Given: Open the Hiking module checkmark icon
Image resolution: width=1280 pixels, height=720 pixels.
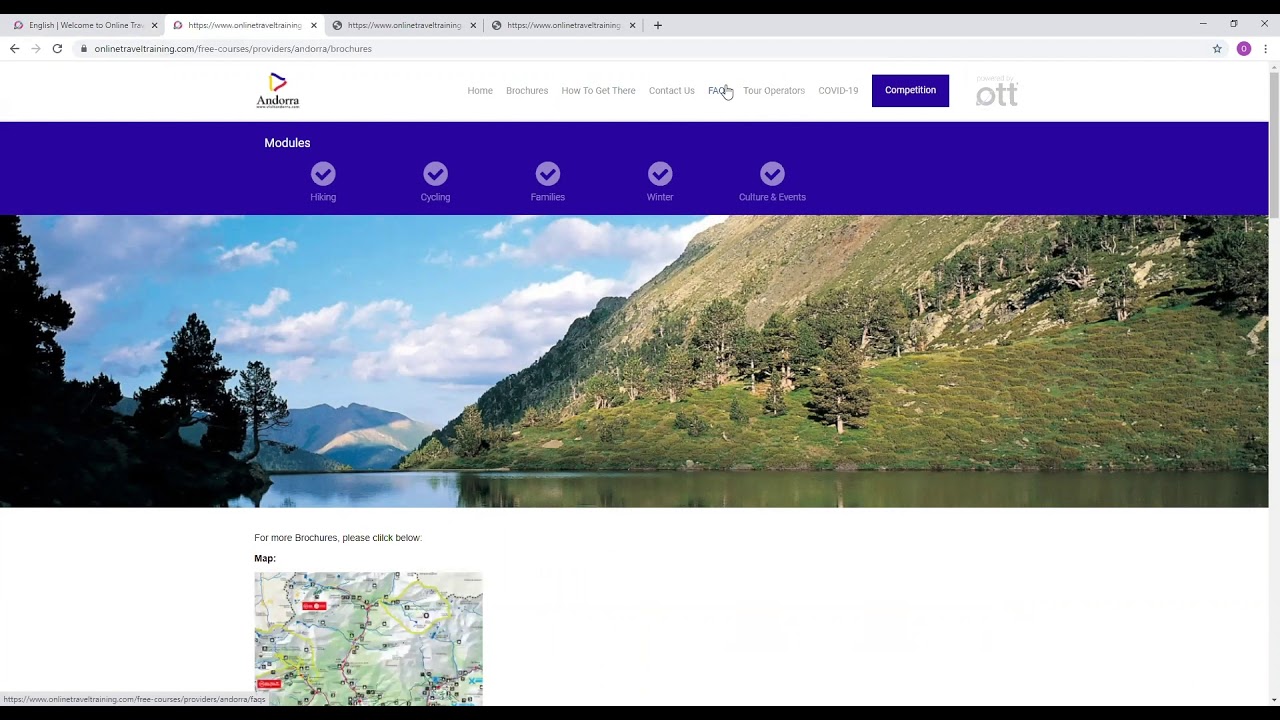Looking at the screenshot, I should click(x=323, y=174).
